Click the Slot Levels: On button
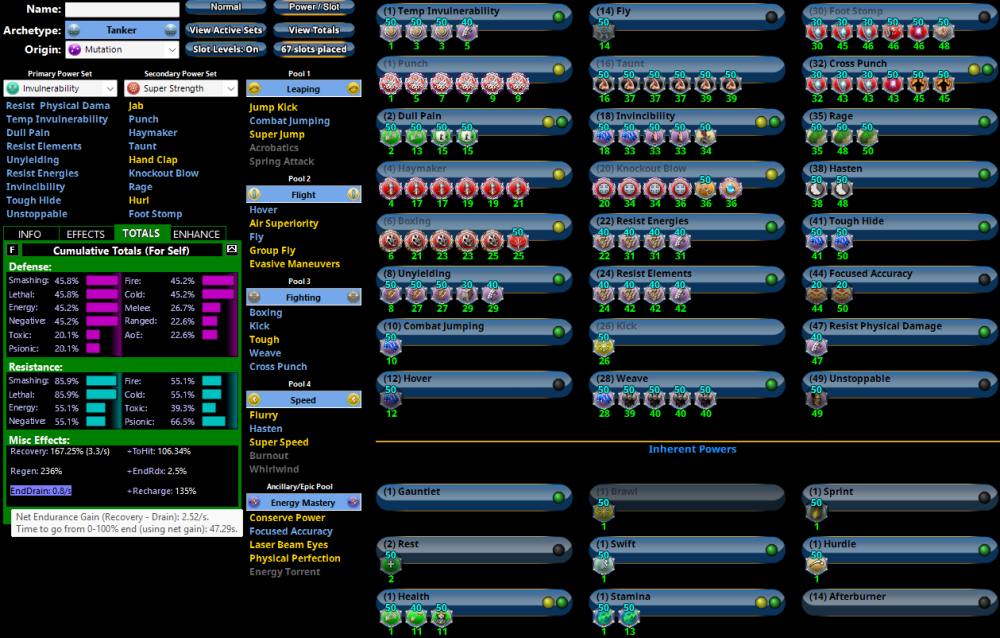This screenshot has width=1000, height=638. pyautogui.click(x=225, y=49)
